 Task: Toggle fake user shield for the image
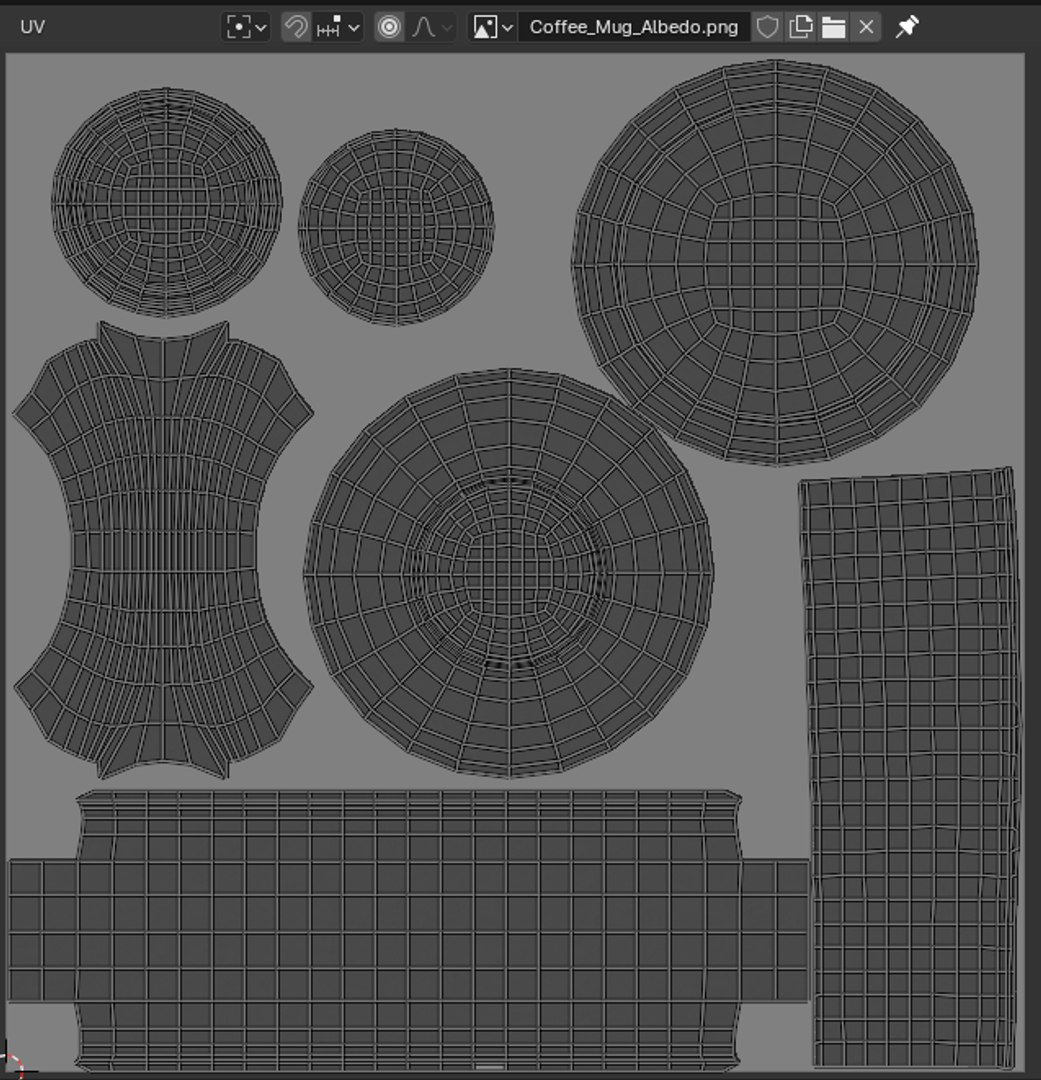767,28
